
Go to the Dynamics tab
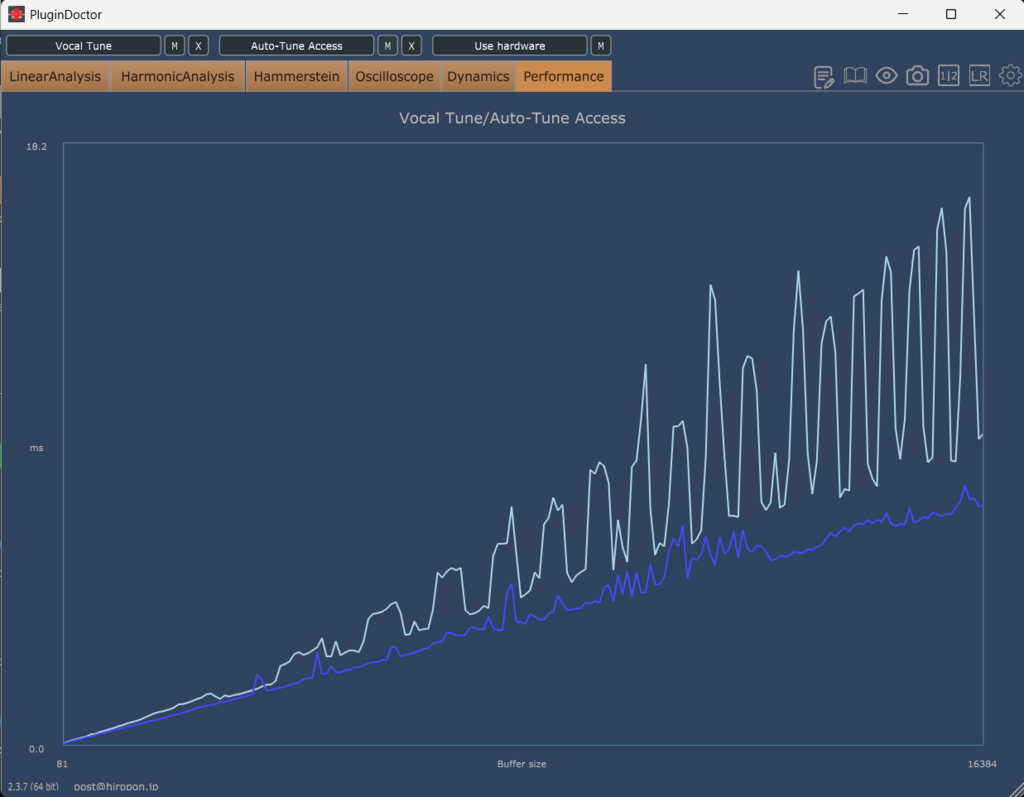tap(478, 76)
